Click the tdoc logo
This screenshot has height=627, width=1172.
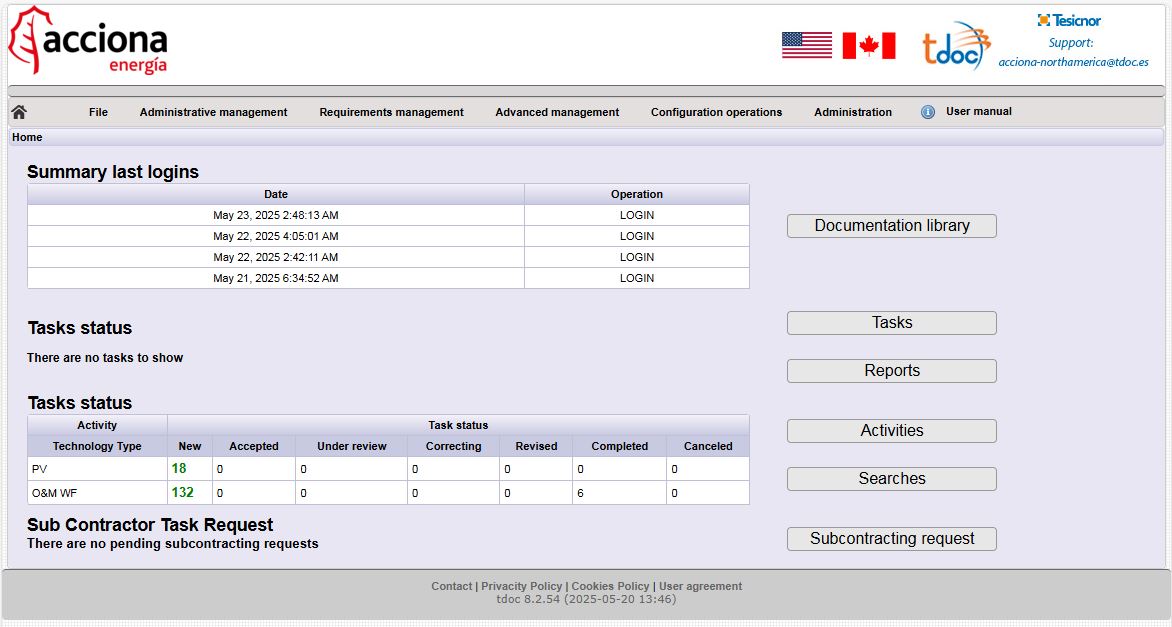pos(957,46)
